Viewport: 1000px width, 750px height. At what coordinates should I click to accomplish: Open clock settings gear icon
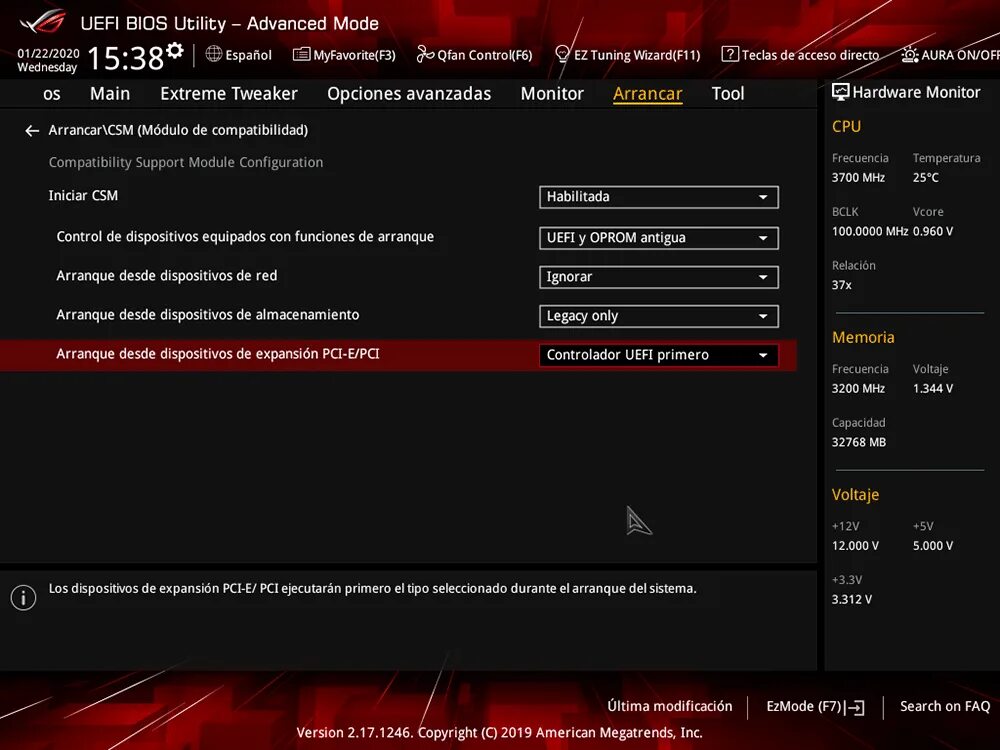(x=175, y=50)
